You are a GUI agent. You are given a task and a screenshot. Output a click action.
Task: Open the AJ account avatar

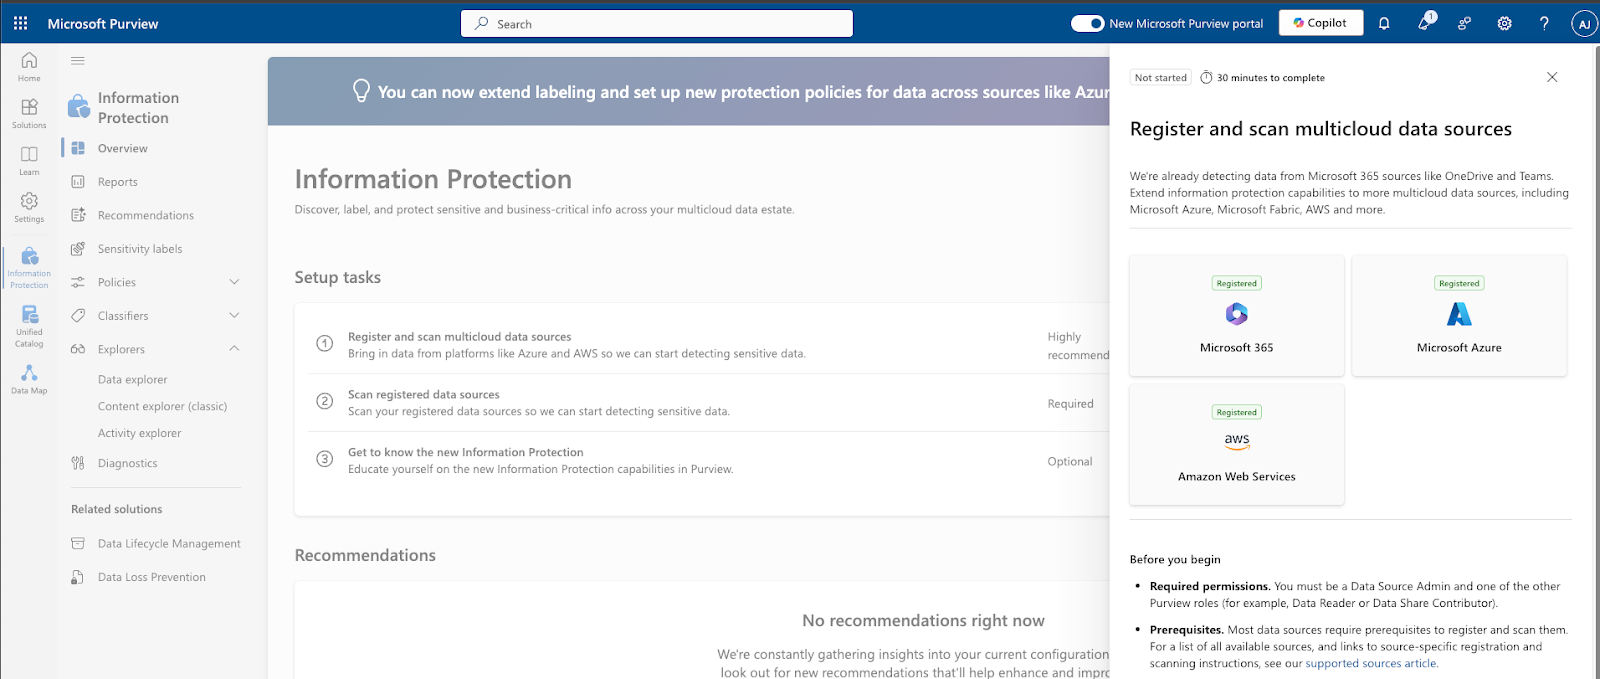click(1583, 23)
